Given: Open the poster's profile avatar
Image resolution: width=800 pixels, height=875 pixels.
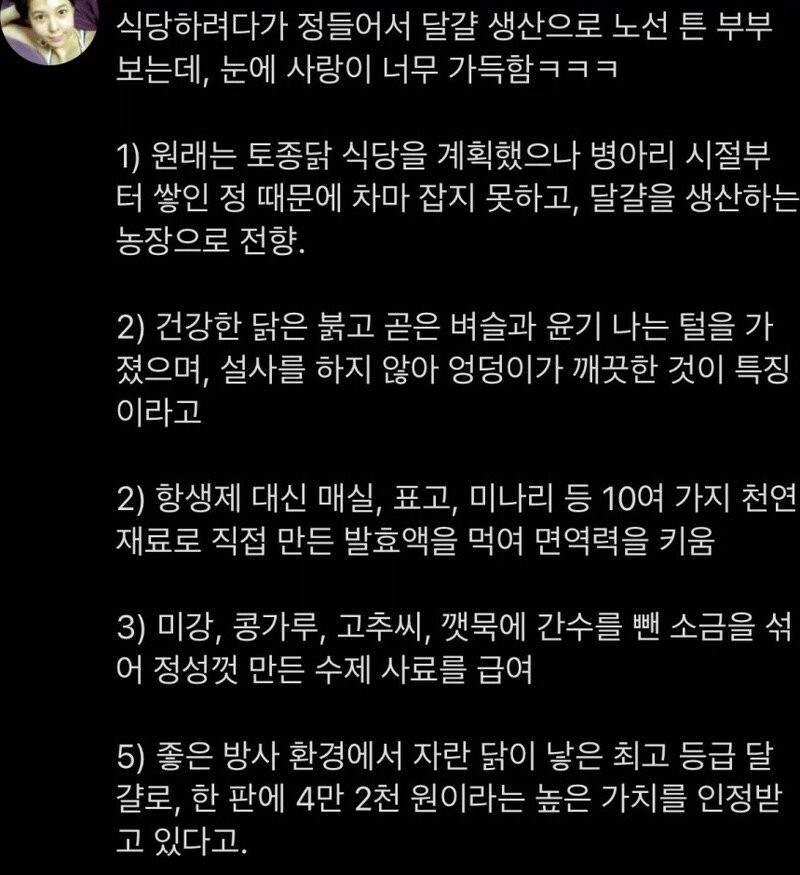Looking at the screenshot, I should (49, 31).
